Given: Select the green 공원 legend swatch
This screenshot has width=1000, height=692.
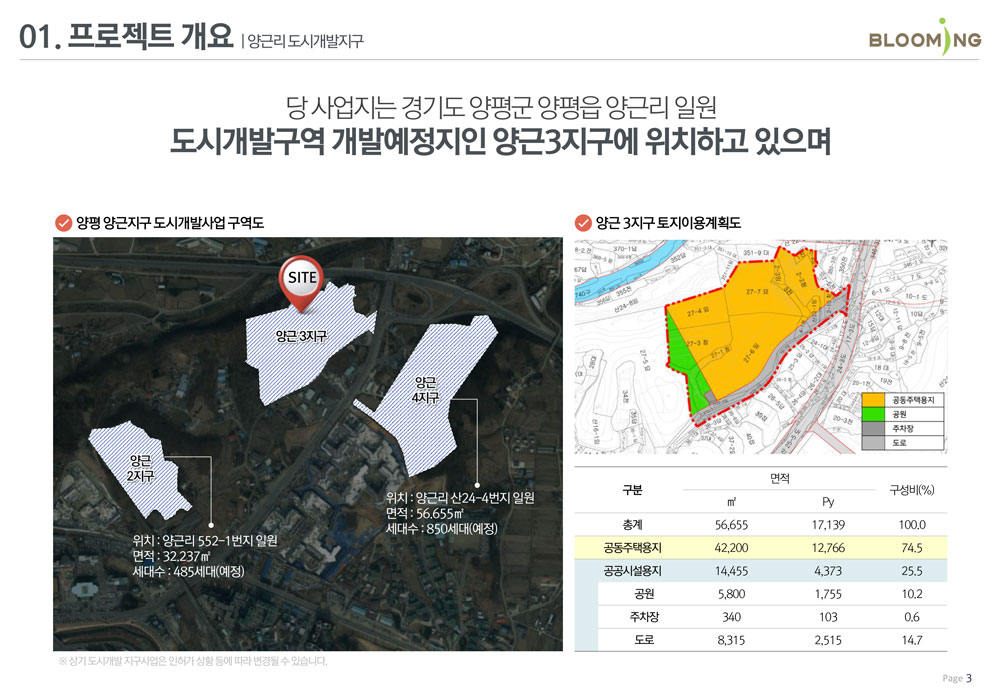Looking at the screenshot, I should click(873, 413).
